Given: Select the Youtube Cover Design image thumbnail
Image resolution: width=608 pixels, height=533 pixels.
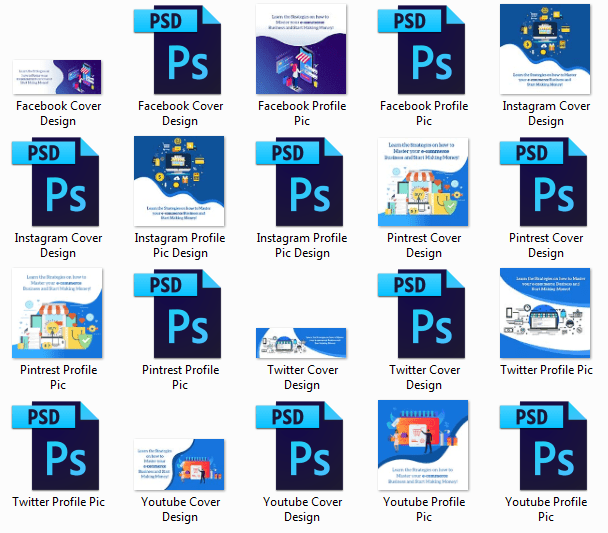Looking at the screenshot, I should (x=179, y=464).
